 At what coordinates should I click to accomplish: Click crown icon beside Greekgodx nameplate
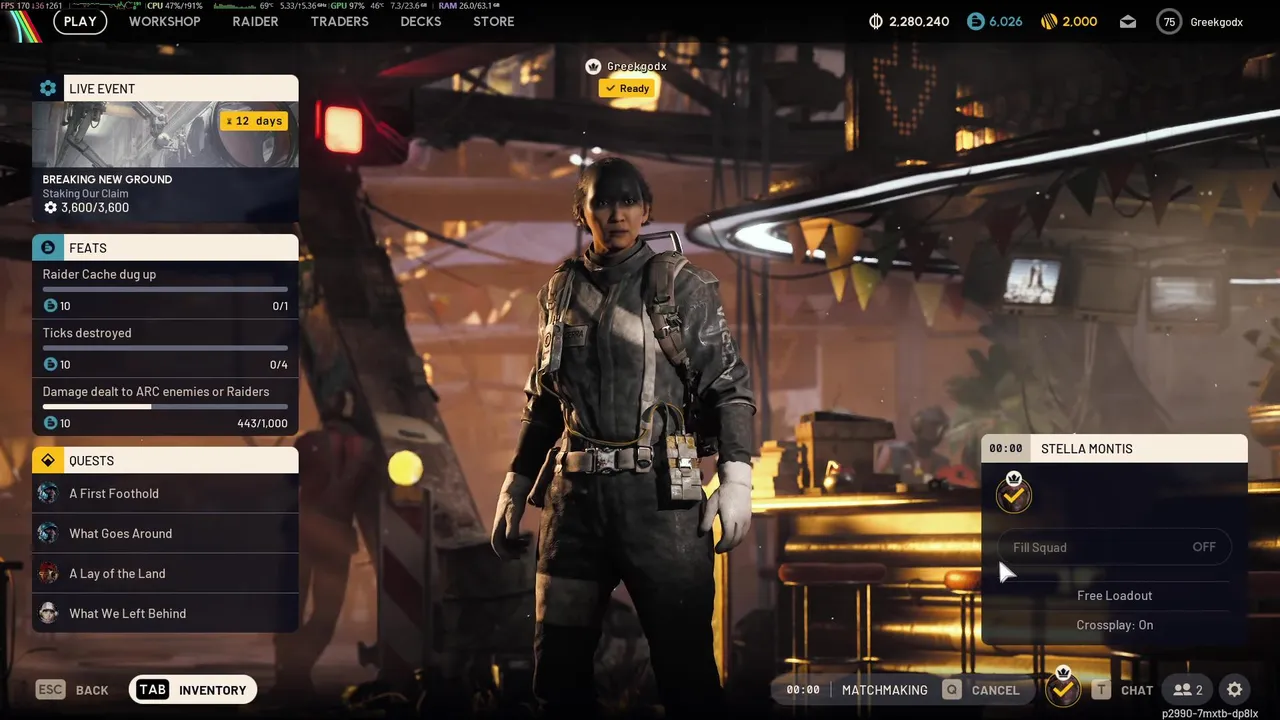pos(593,66)
